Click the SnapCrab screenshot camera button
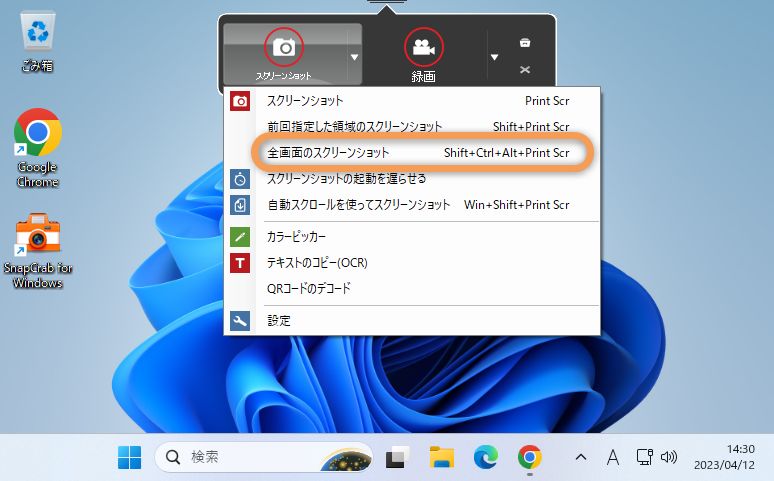Screen dimensions: 774x481 coord(284,54)
